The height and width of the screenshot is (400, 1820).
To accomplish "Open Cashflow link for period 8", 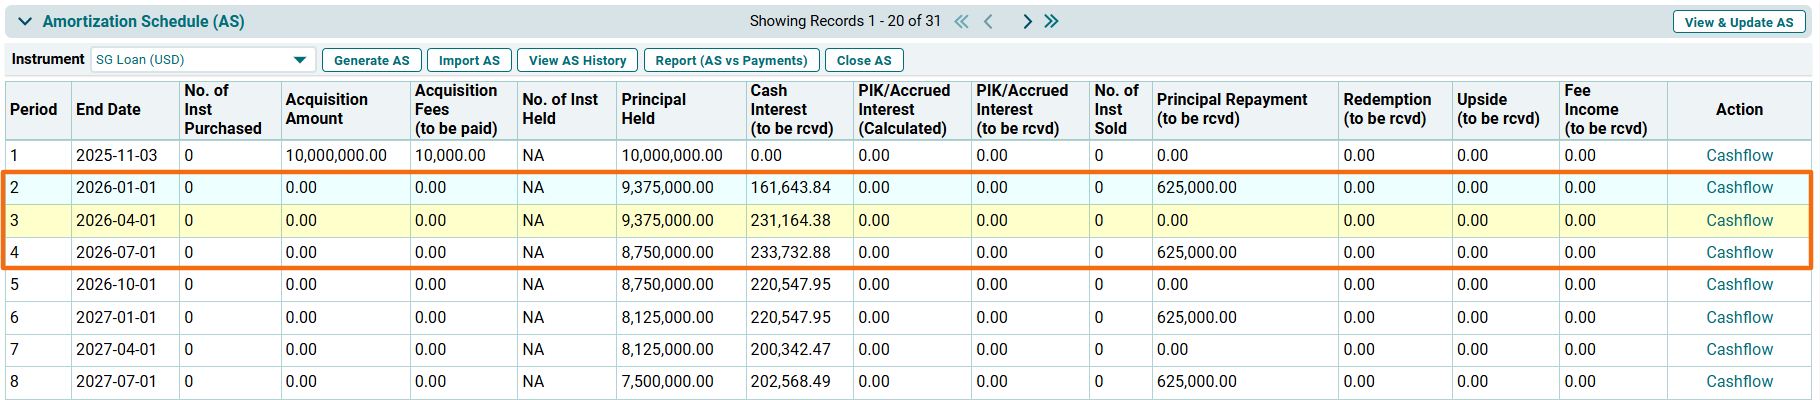I will coord(1739,381).
